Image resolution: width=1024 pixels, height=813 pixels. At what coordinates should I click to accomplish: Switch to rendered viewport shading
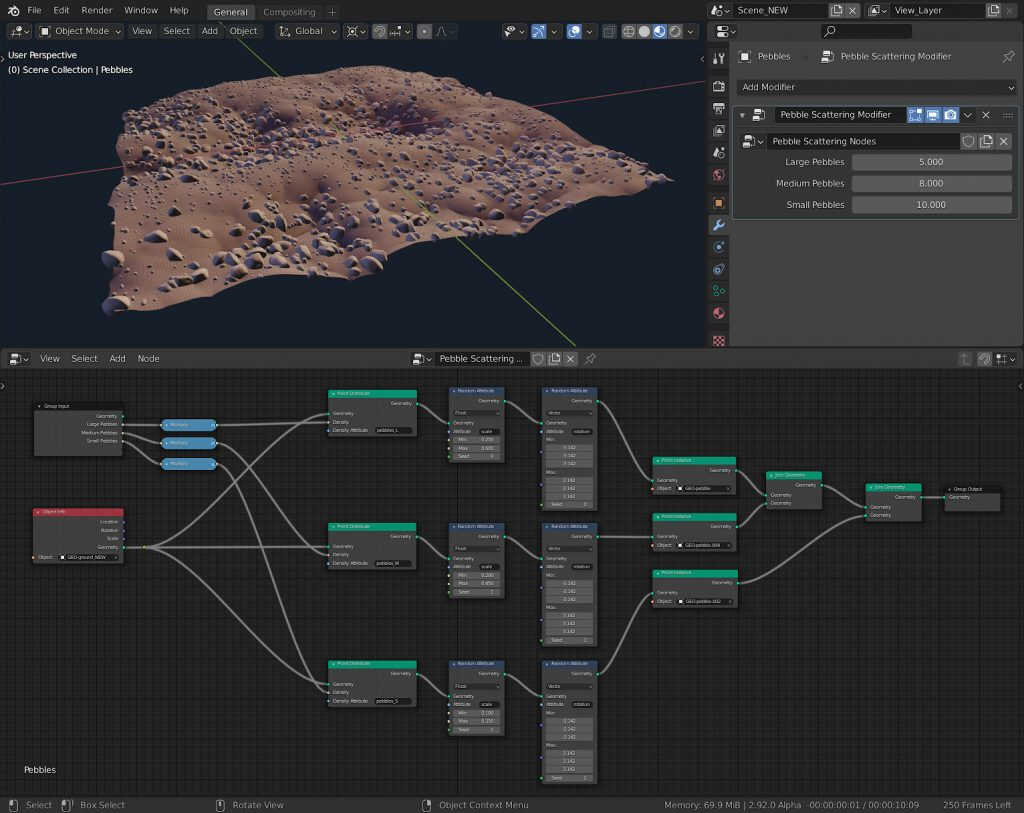click(676, 31)
